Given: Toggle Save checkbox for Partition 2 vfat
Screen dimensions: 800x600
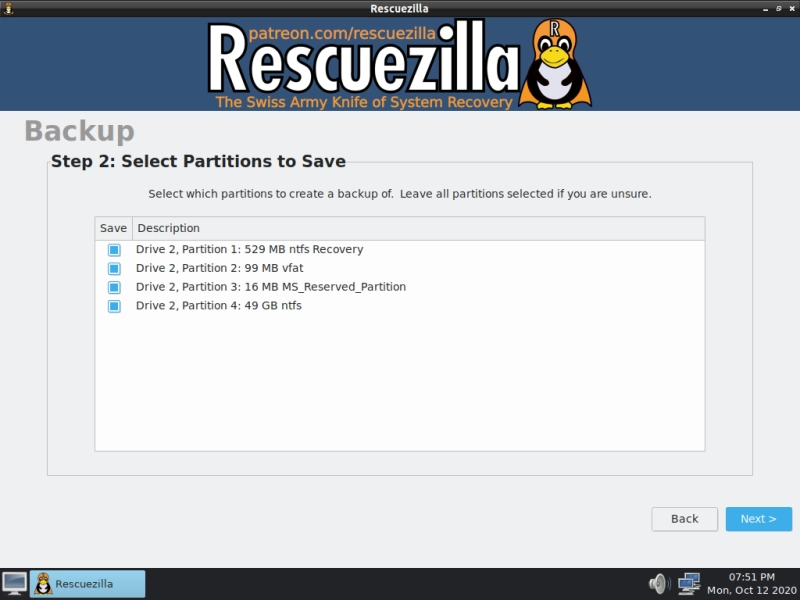Looking at the screenshot, I should pyautogui.click(x=114, y=268).
